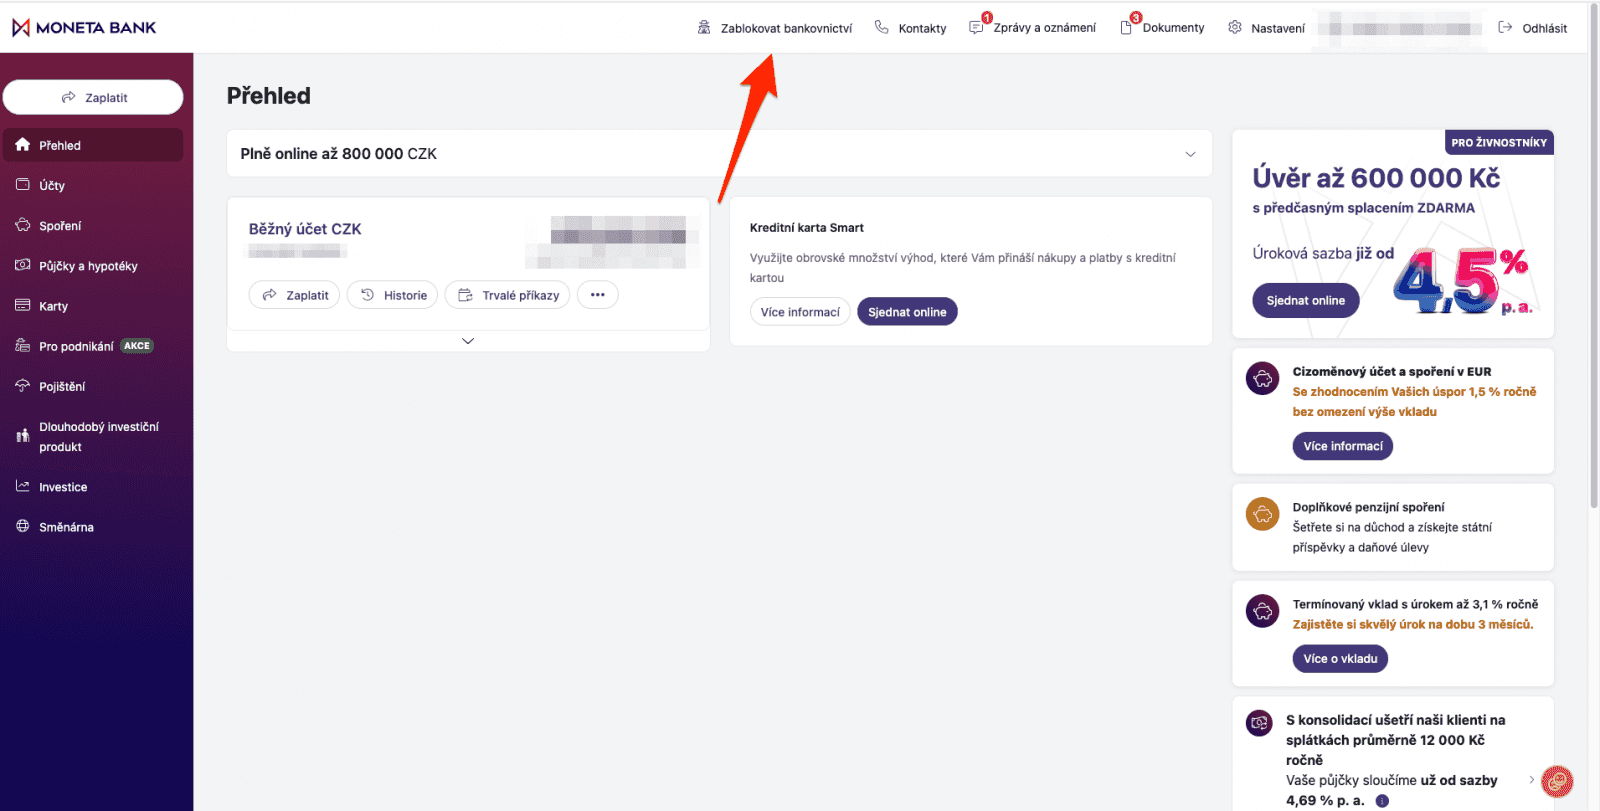1600x811 pixels.
Task: Click the Historie button on the account
Action: tap(392, 295)
